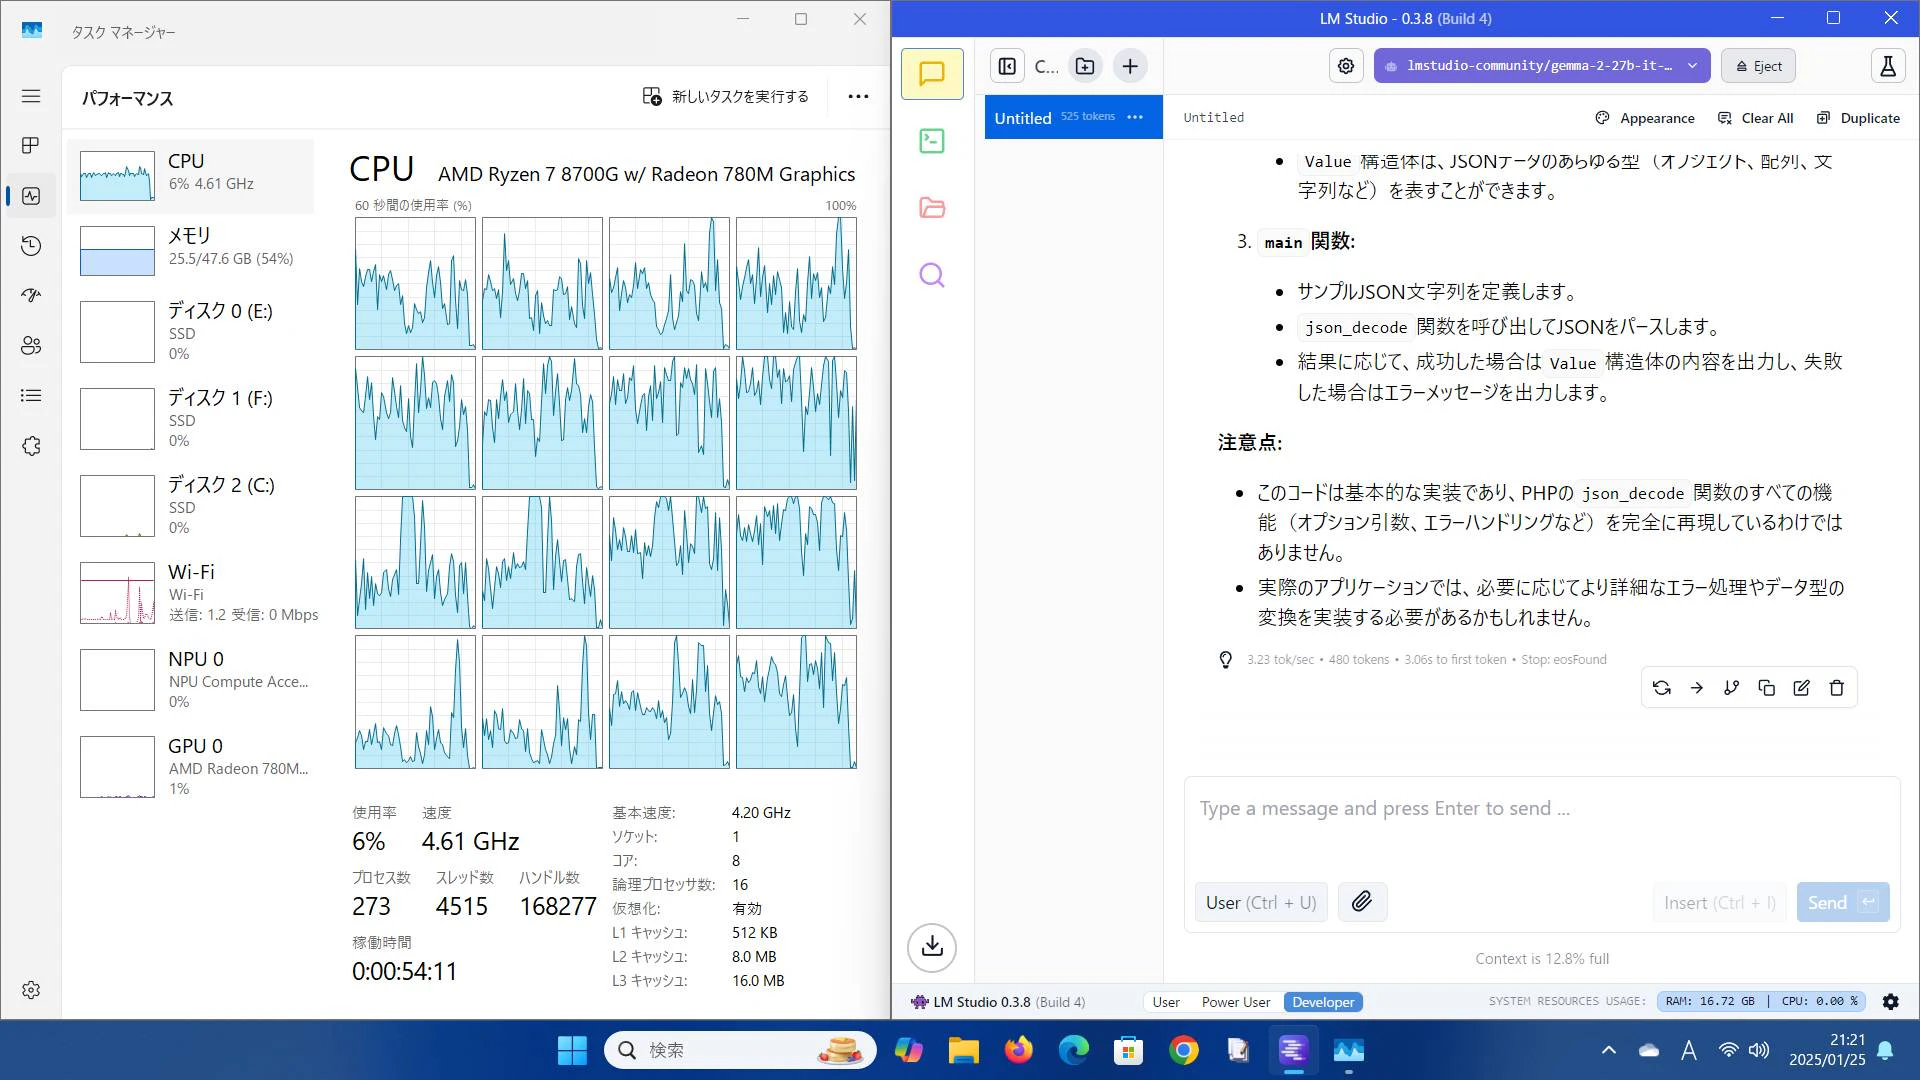The image size is (1920, 1080).
Task: Open the Untitled chat options menu
Action: pyautogui.click(x=1135, y=117)
